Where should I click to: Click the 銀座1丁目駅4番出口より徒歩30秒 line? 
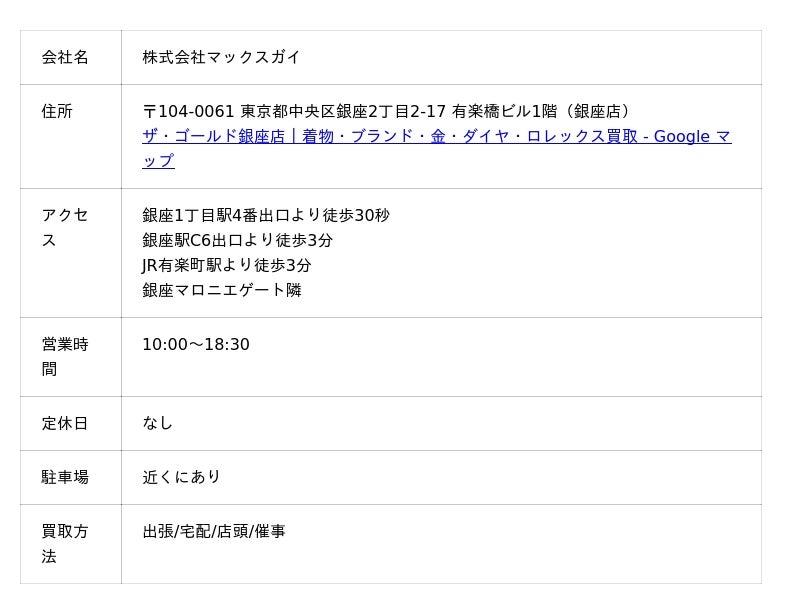click(x=266, y=215)
